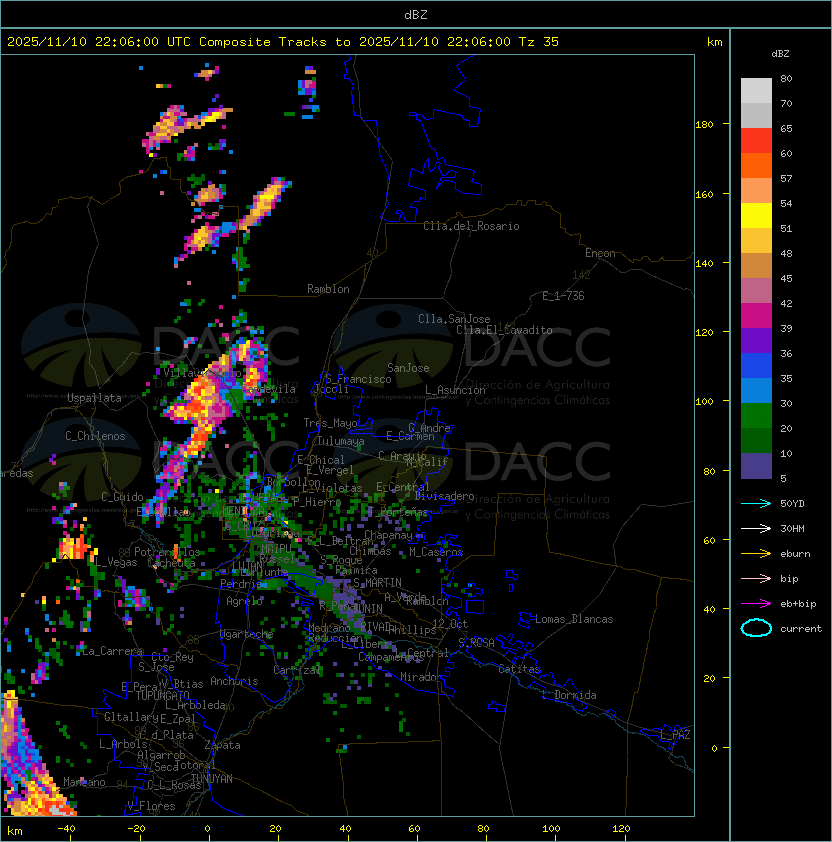Click the Clla.El_Cavadito label
832x842 pixels.
click(x=504, y=330)
